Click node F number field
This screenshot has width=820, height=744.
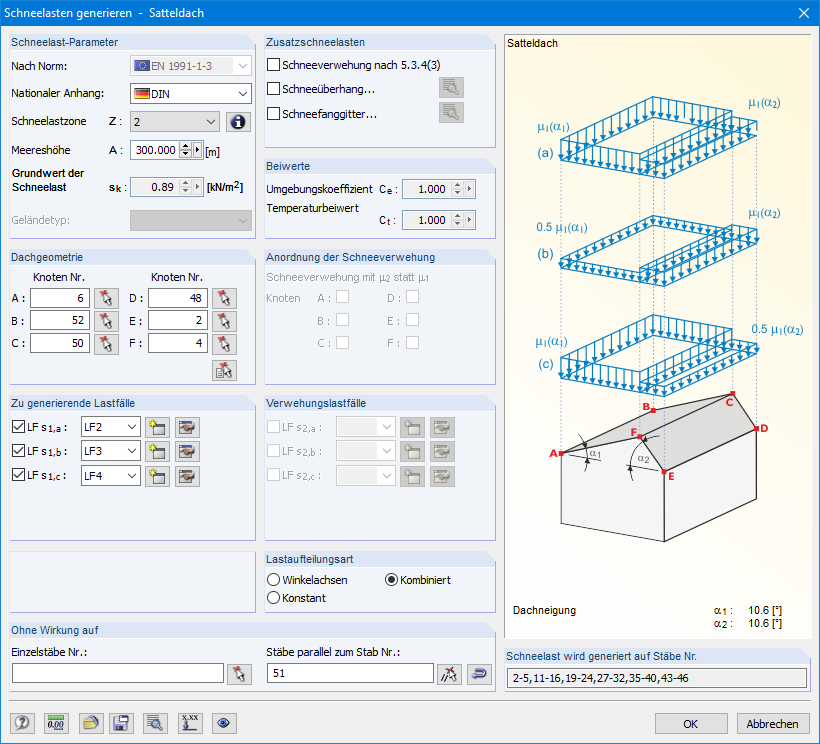coord(178,344)
